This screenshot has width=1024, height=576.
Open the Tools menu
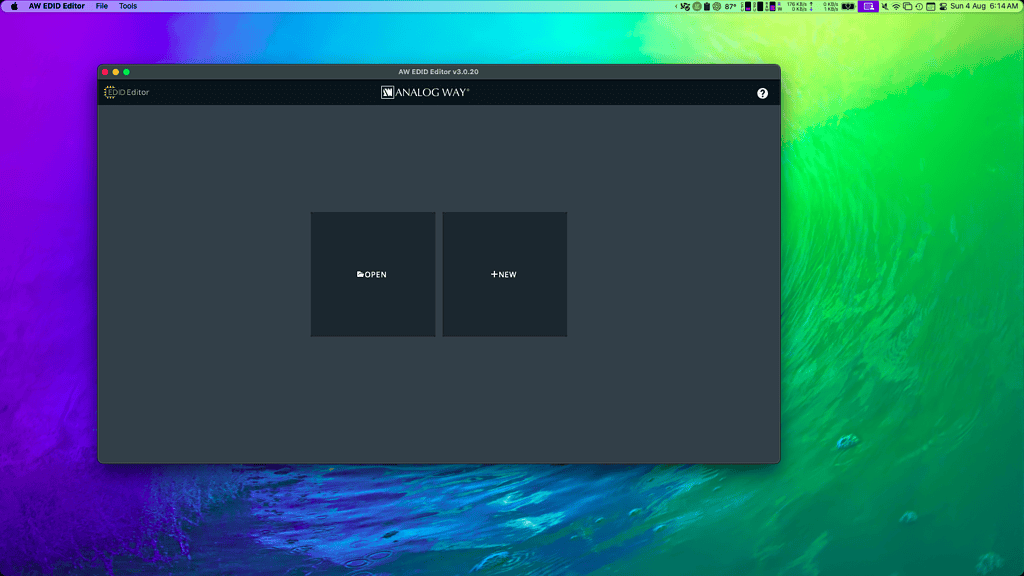click(128, 6)
